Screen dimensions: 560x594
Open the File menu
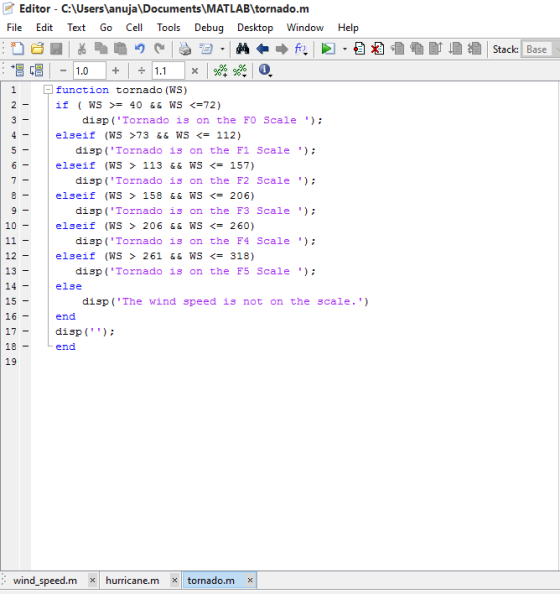14,28
